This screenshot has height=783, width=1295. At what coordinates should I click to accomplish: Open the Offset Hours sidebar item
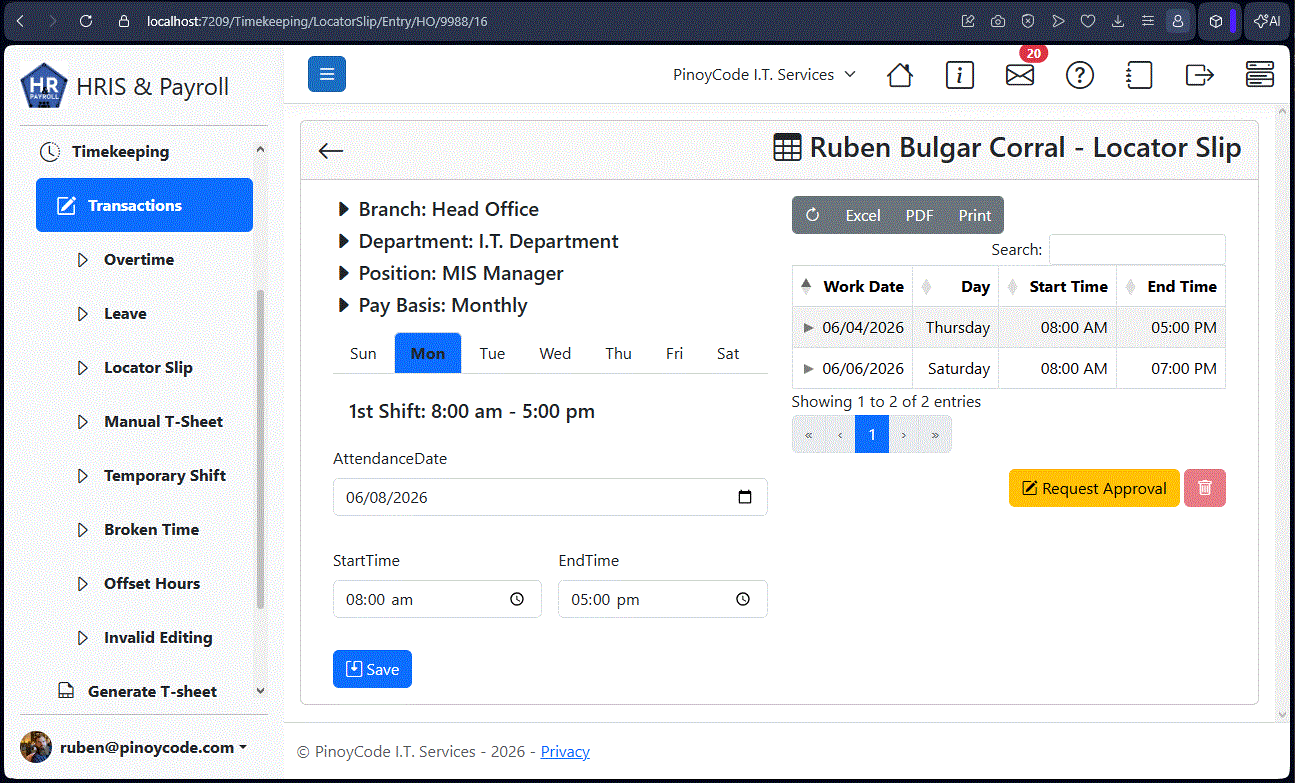point(152,583)
